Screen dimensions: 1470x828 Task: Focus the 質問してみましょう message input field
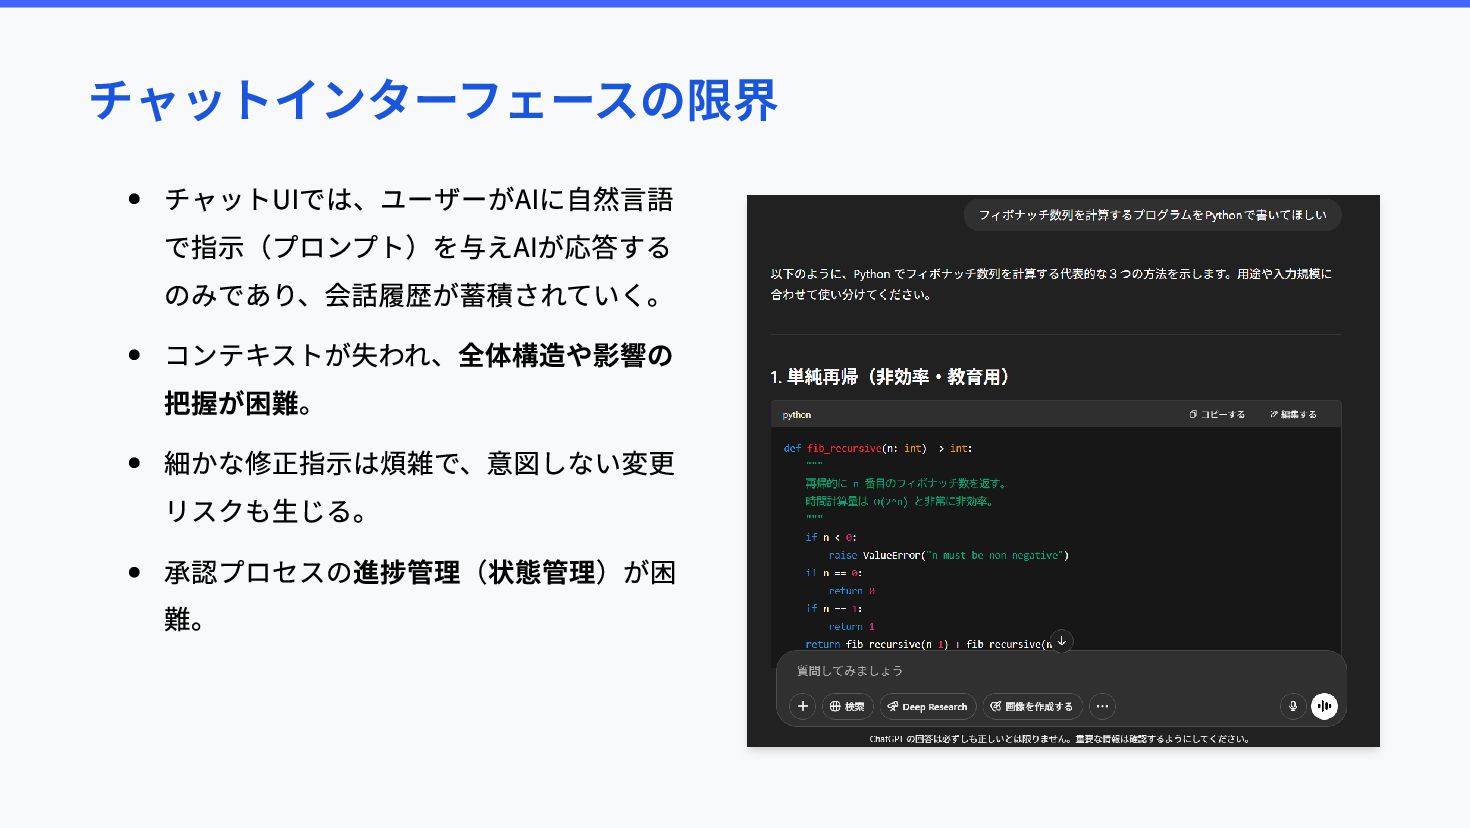tap(1061, 671)
